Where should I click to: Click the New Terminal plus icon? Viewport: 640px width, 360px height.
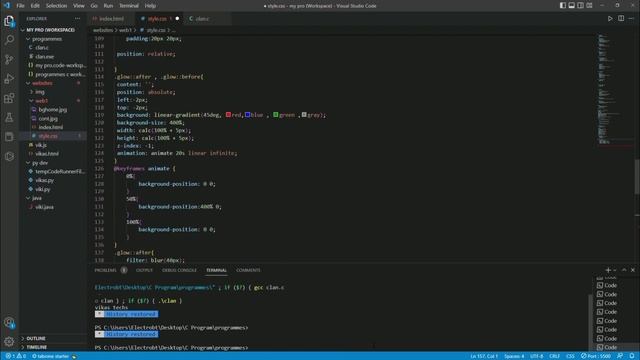click(x=608, y=270)
